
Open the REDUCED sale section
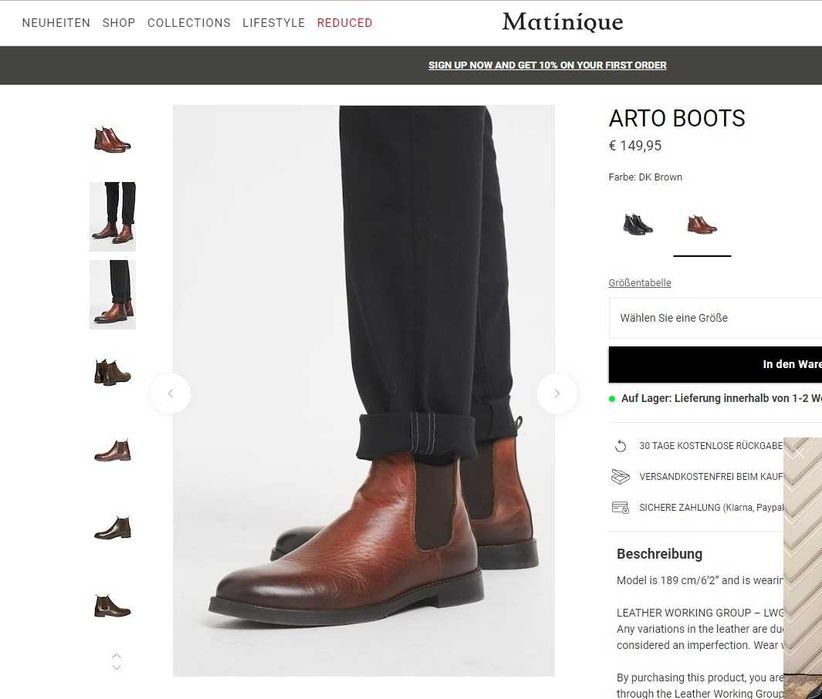pyautogui.click(x=345, y=23)
